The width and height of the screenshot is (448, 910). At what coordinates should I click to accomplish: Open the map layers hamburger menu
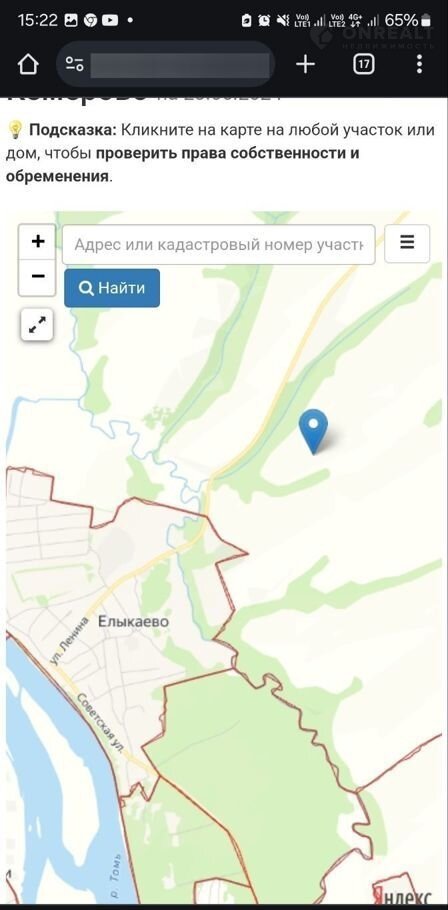point(407,243)
